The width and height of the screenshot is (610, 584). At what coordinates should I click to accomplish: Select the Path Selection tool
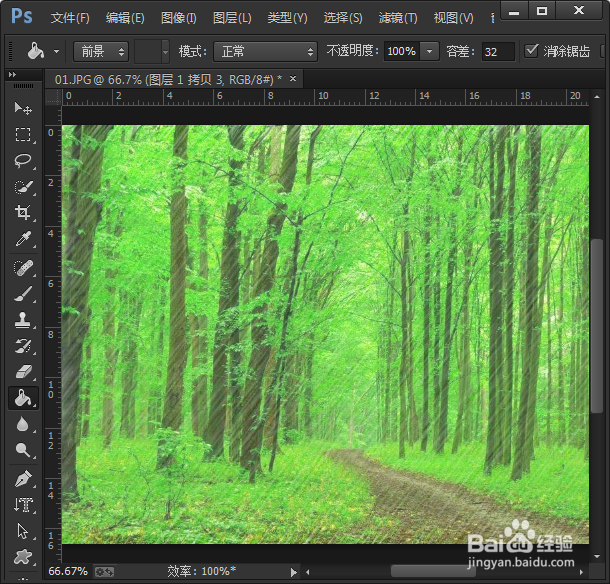tap(23, 531)
